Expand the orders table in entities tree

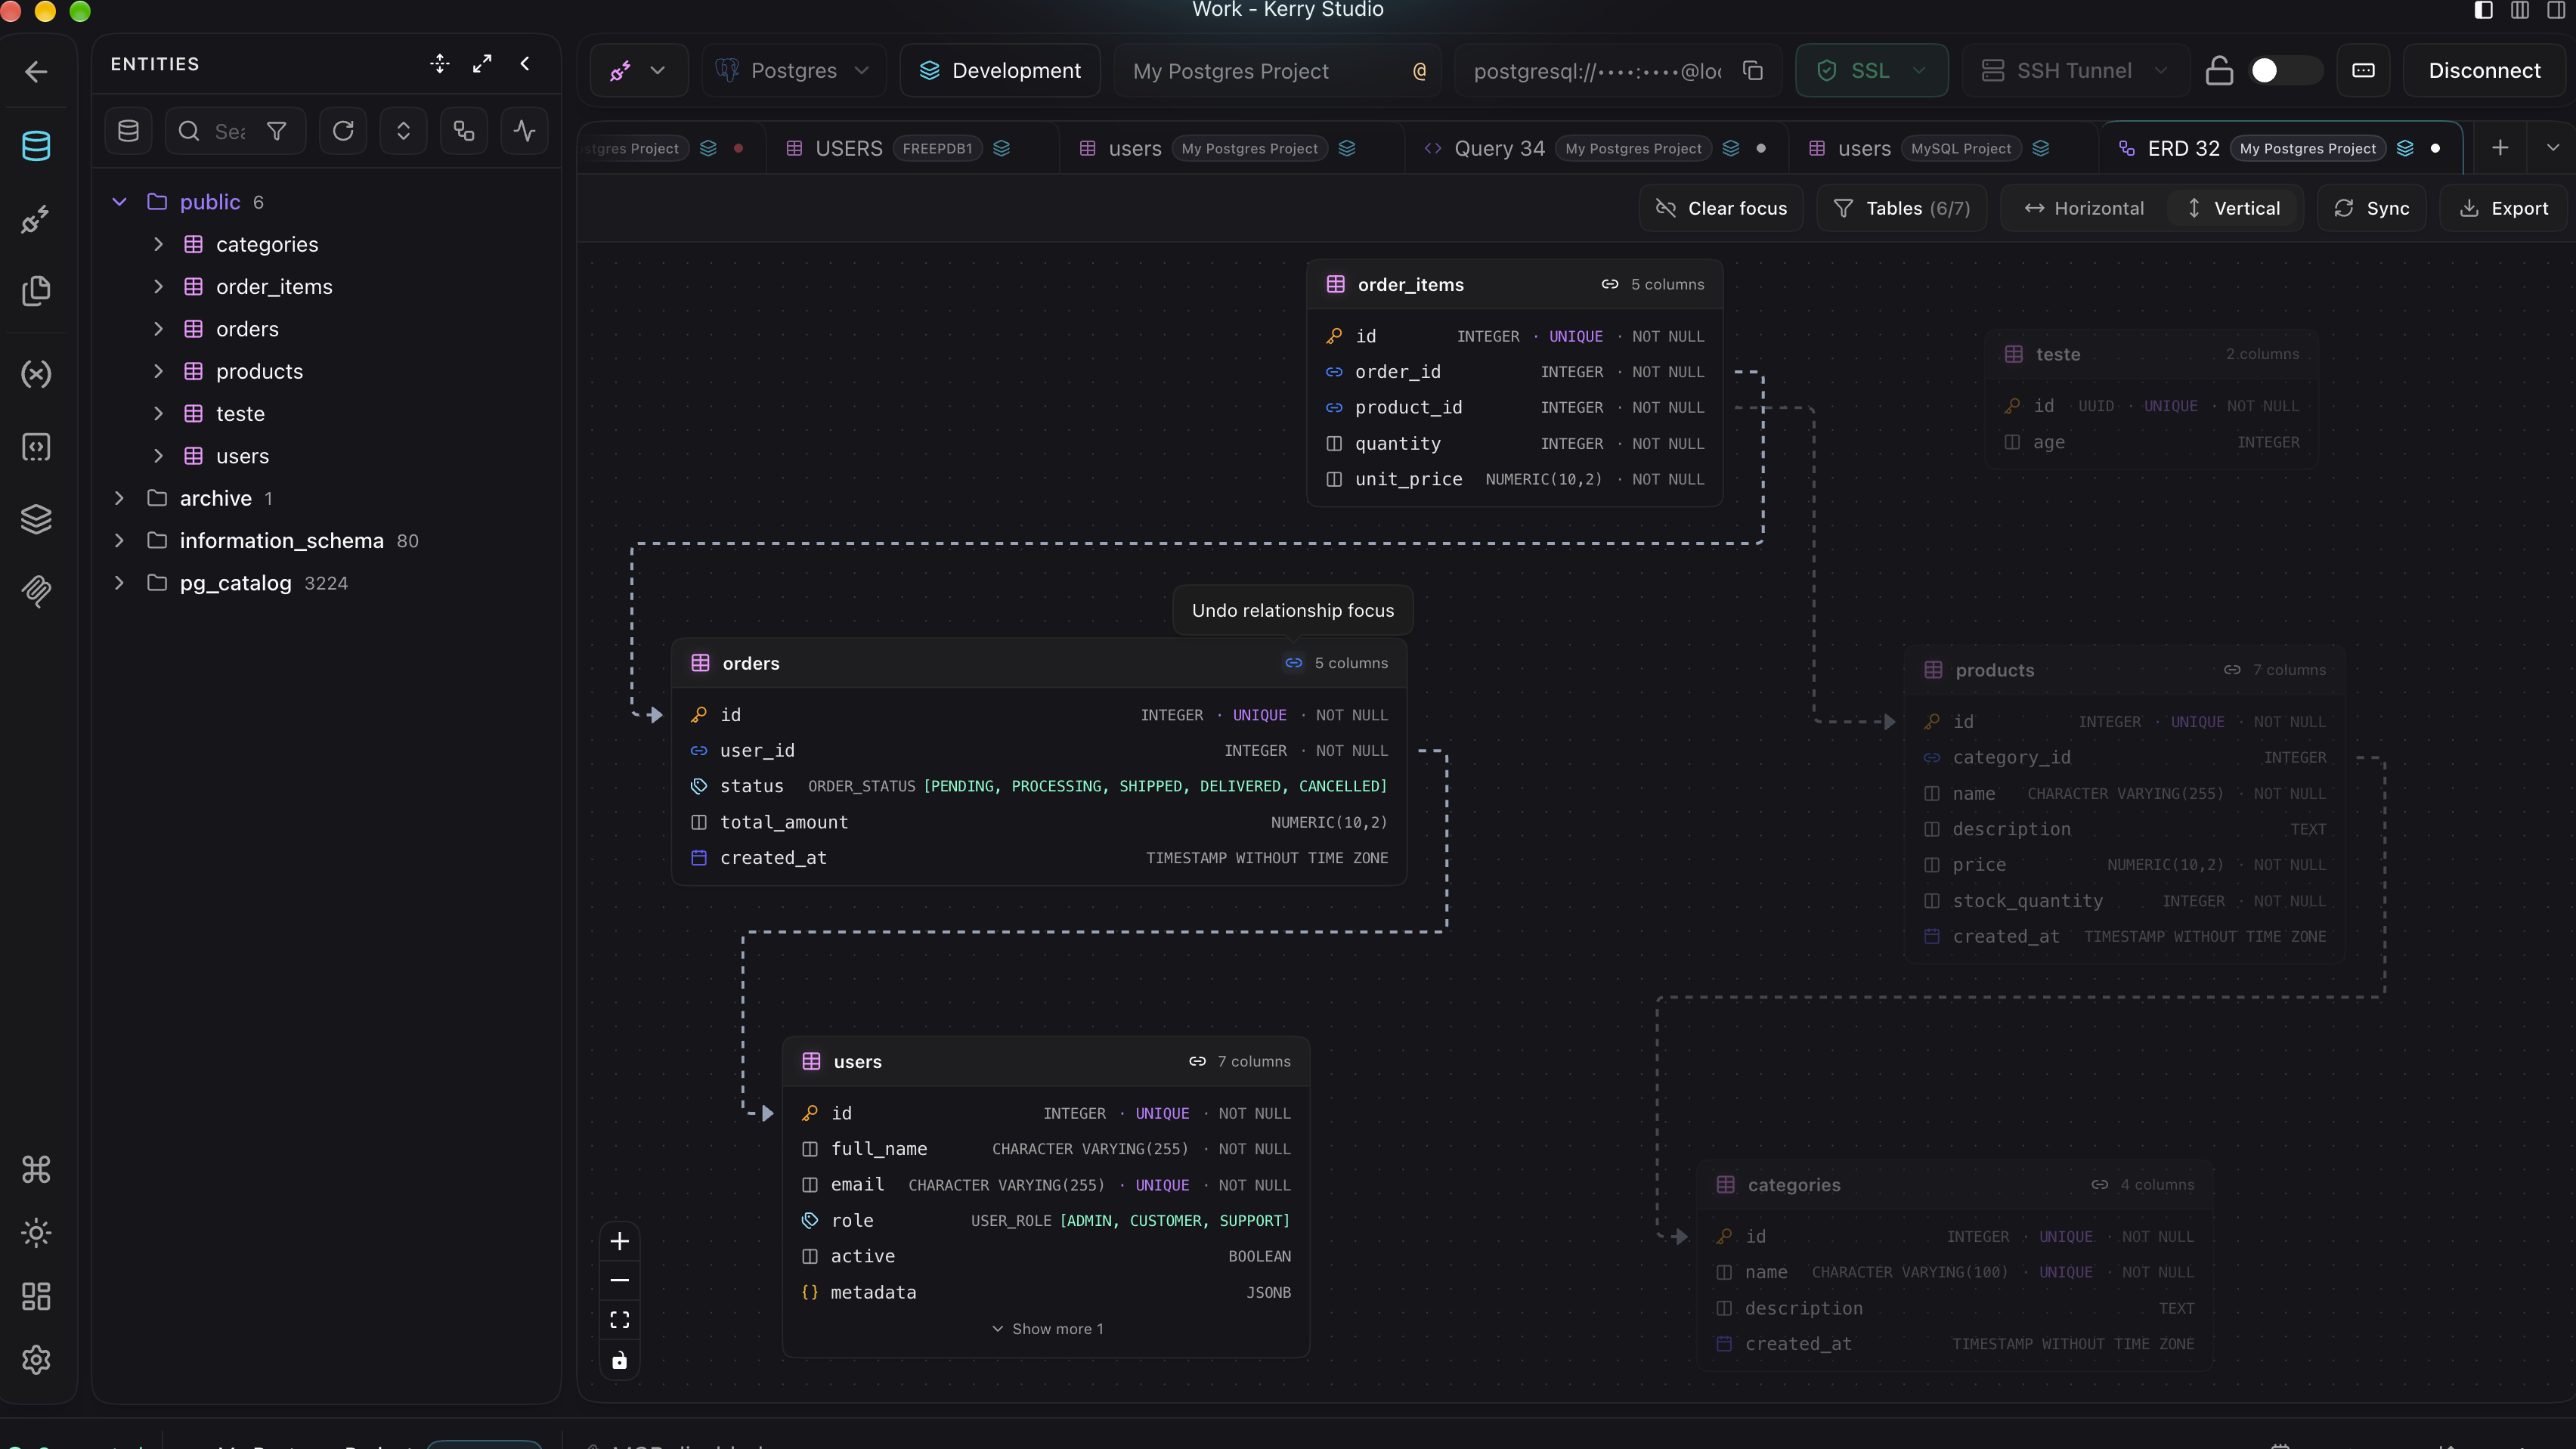coord(158,329)
